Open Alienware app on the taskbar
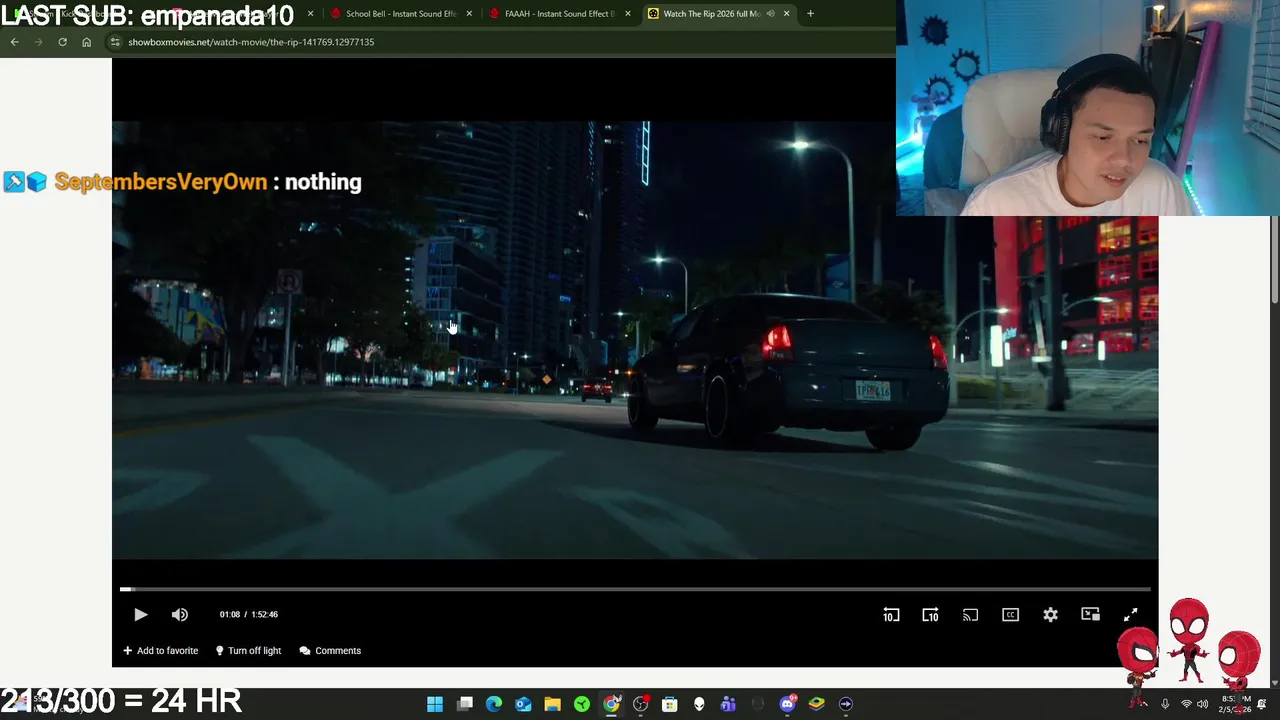Image resolution: width=1280 pixels, height=720 pixels. 699,704
